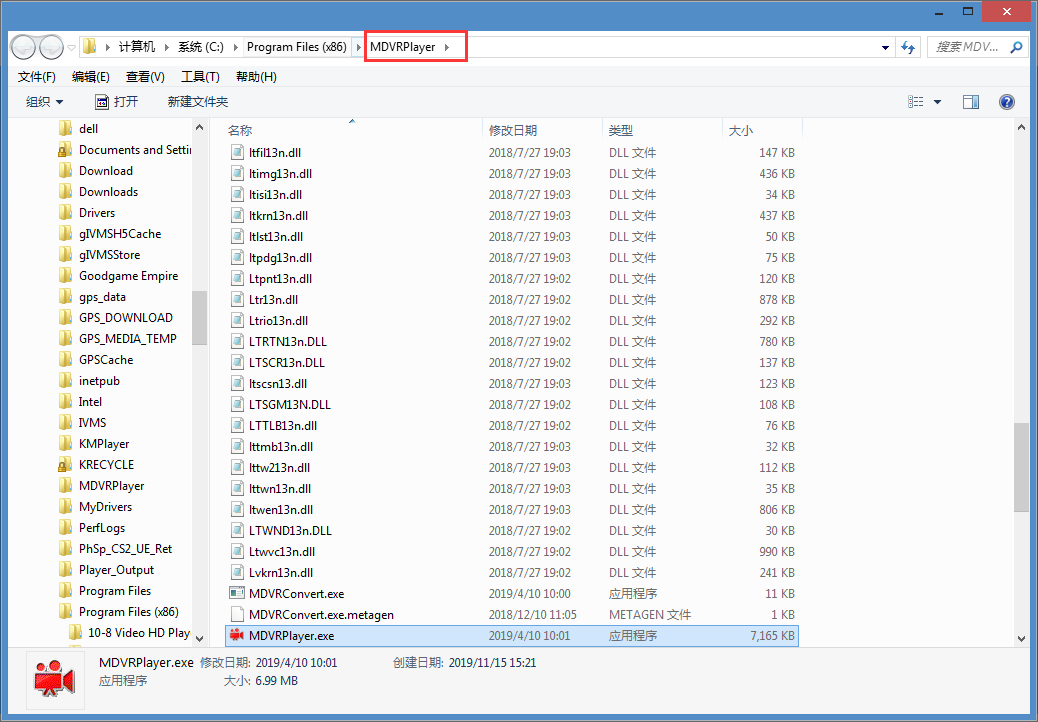Select the IVMS folder icon in tree

pyautogui.click(x=66, y=422)
